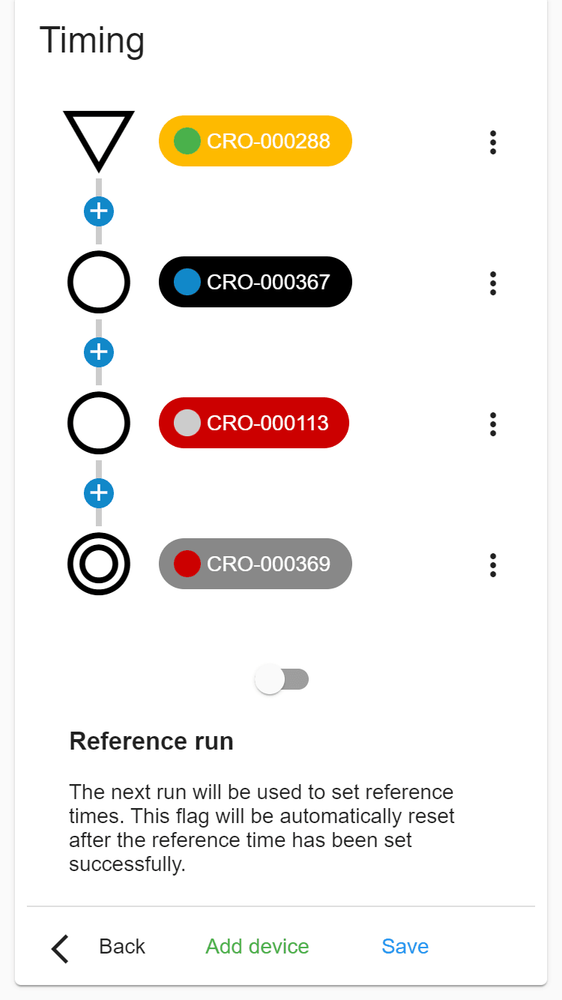The image size is (562, 1000).
Task: Select the yellow CRO-000288 device chip
Action: [255, 141]
